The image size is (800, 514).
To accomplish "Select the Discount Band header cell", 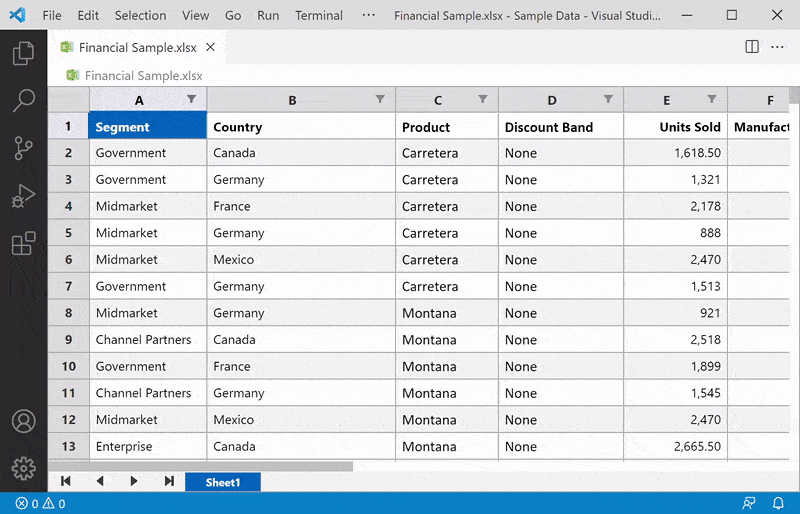I will coord(561,126).
